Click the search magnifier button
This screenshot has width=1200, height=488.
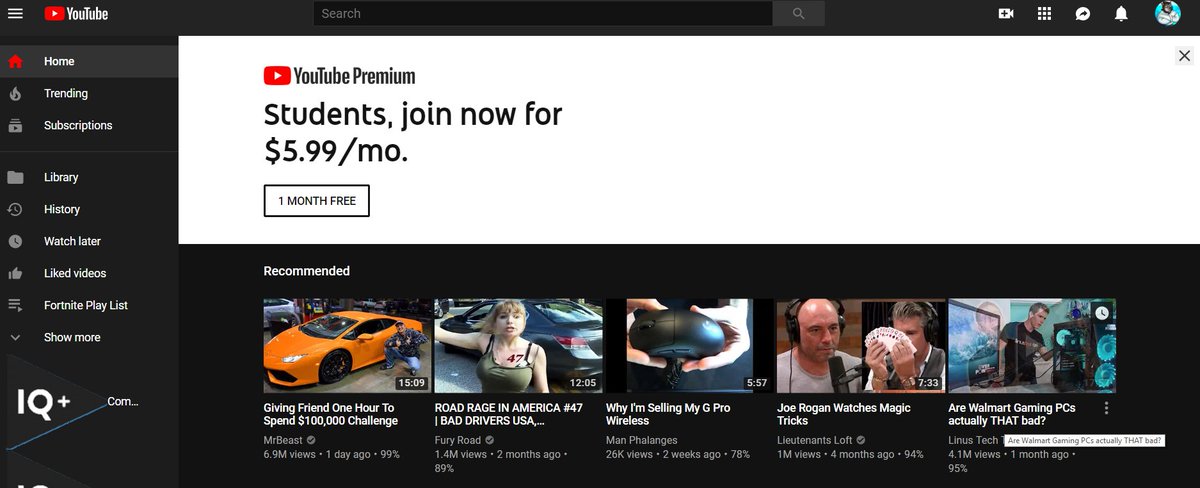coord(798,14)
